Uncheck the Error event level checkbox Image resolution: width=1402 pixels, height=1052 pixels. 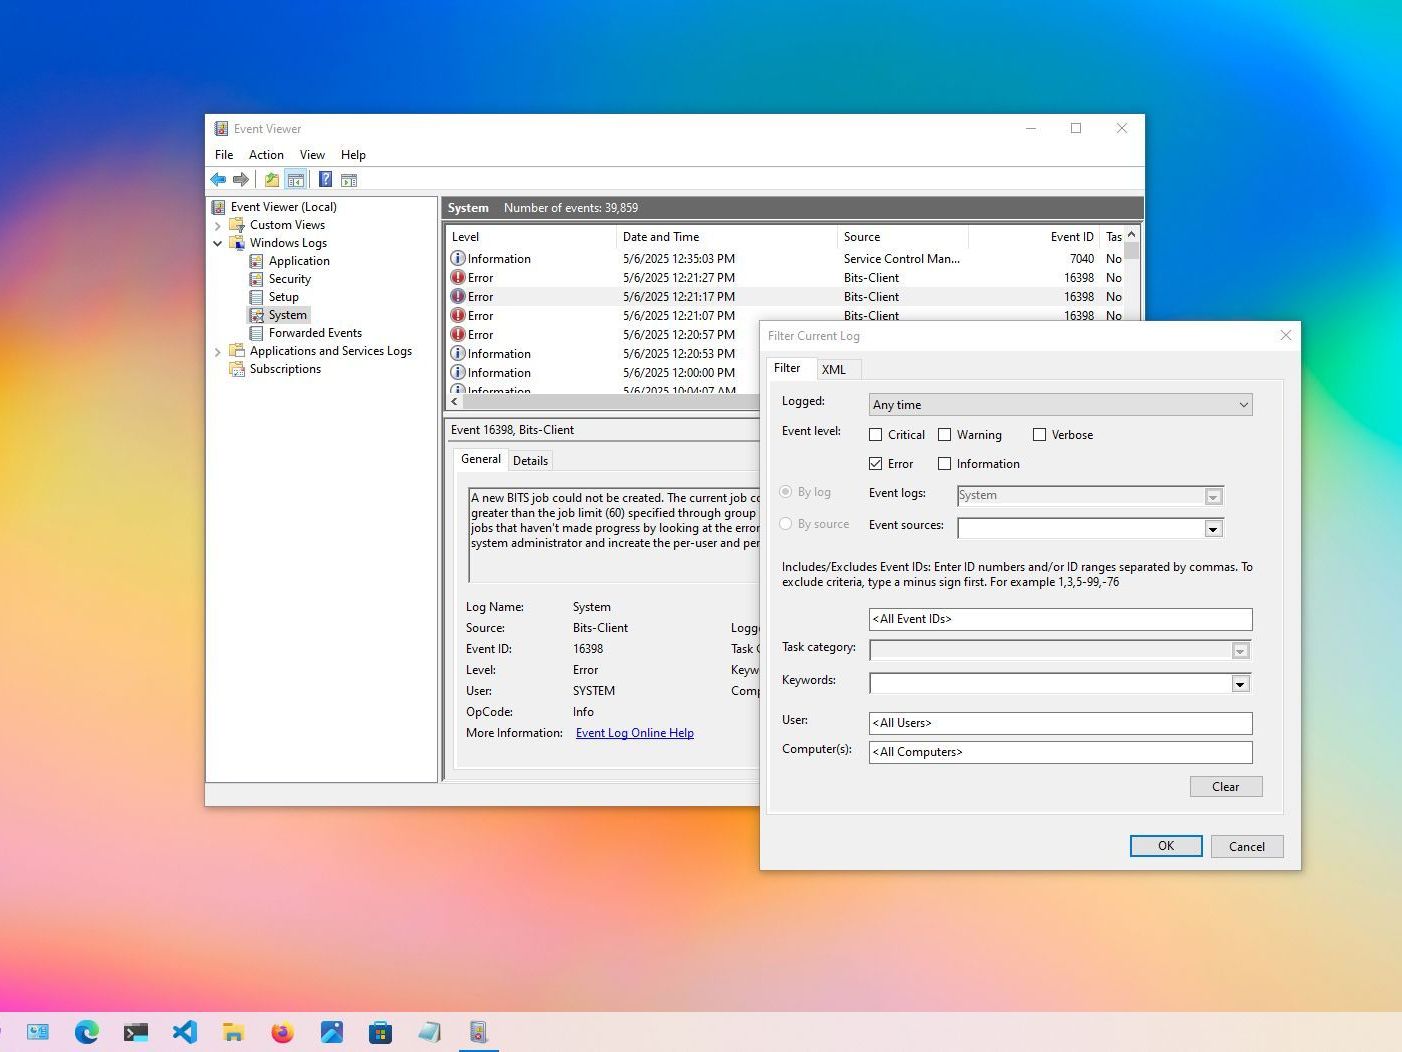tap(876, 464)
